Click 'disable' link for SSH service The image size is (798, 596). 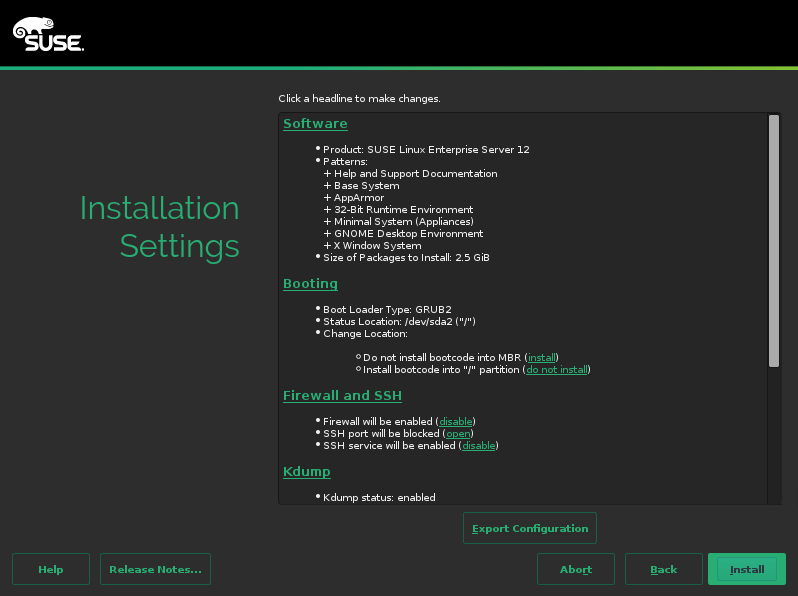(478, 445)
